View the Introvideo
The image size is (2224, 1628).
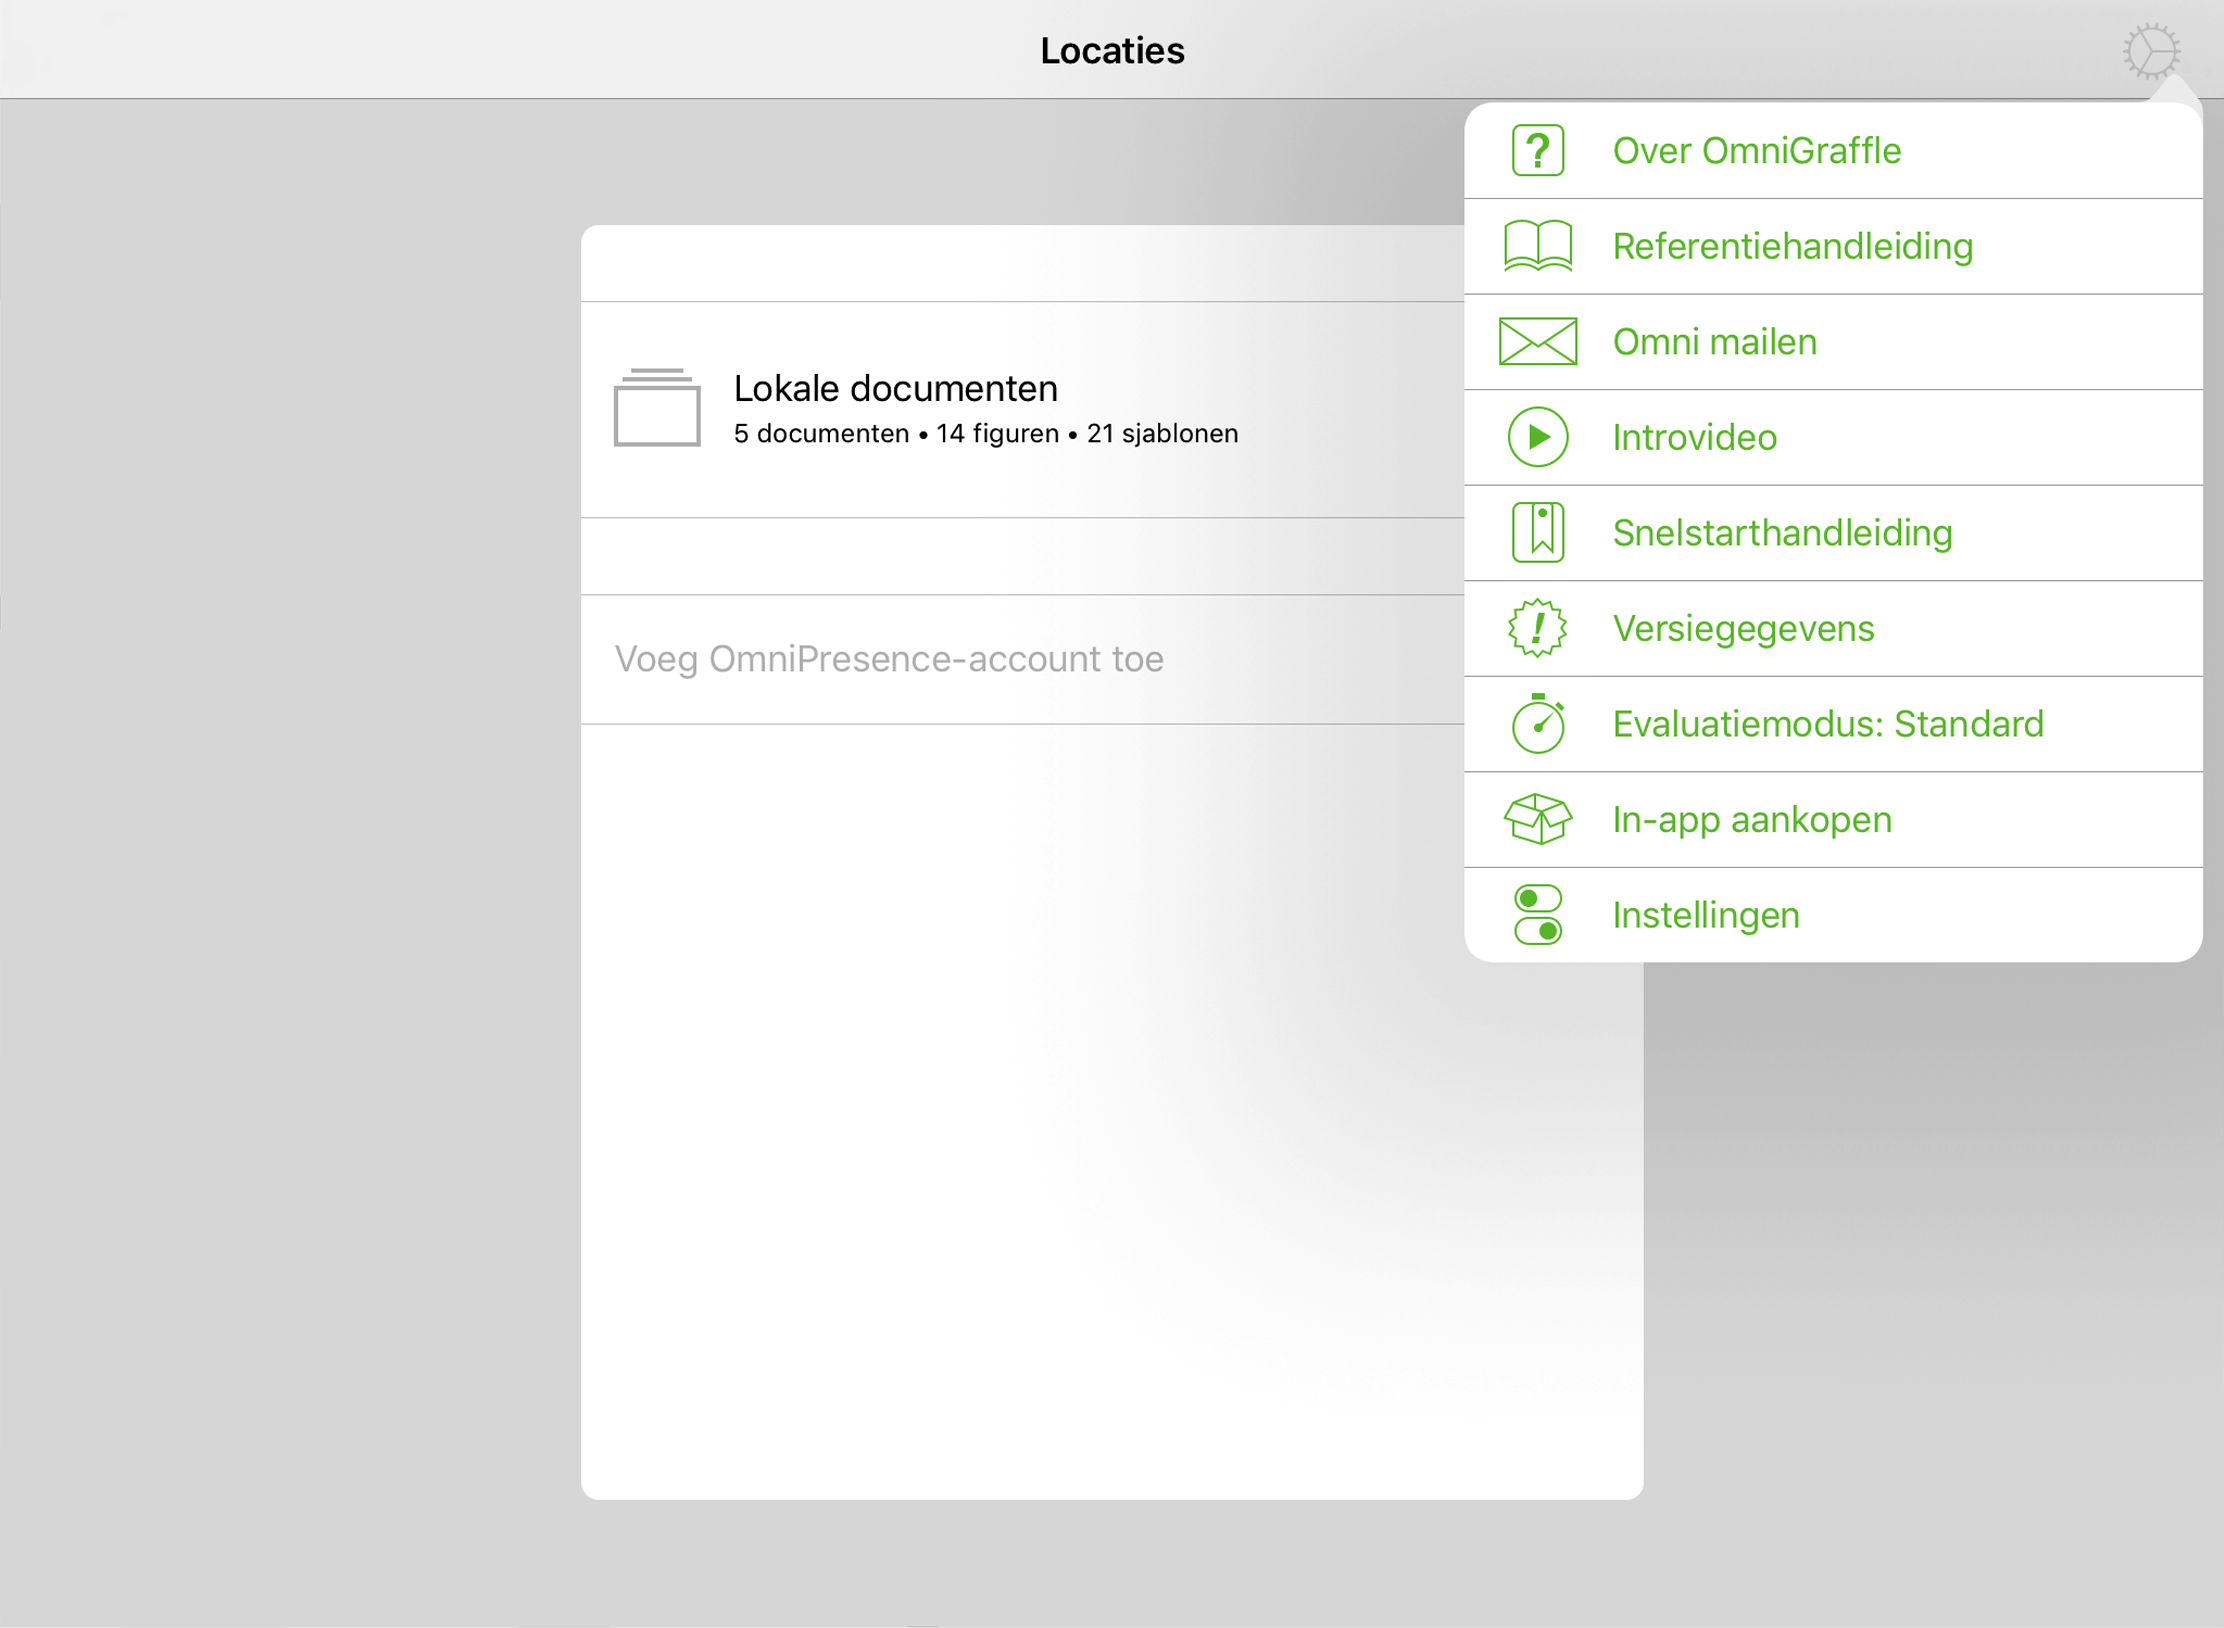(1694, 437)
